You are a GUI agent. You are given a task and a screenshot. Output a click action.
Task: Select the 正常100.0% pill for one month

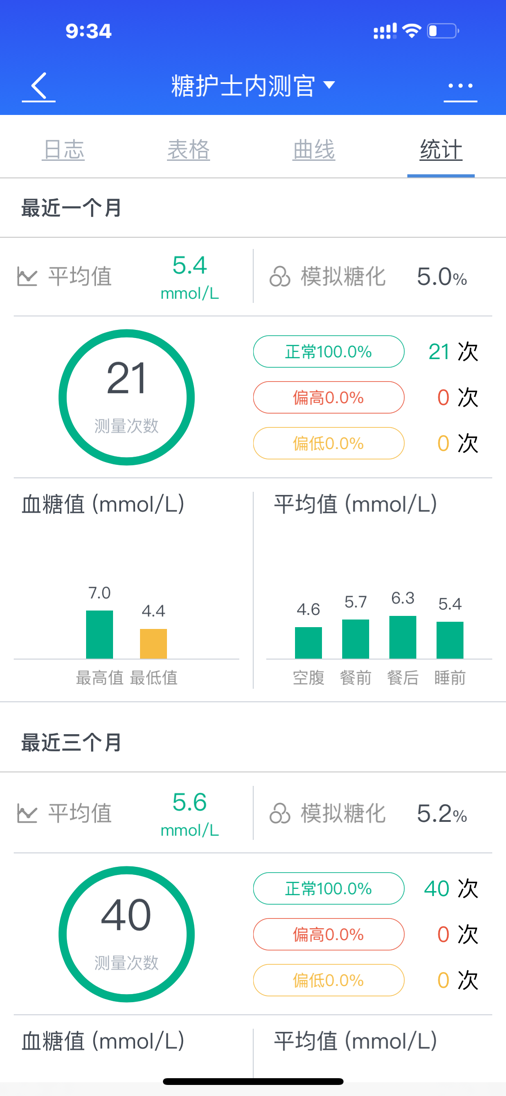pos(328,352)
